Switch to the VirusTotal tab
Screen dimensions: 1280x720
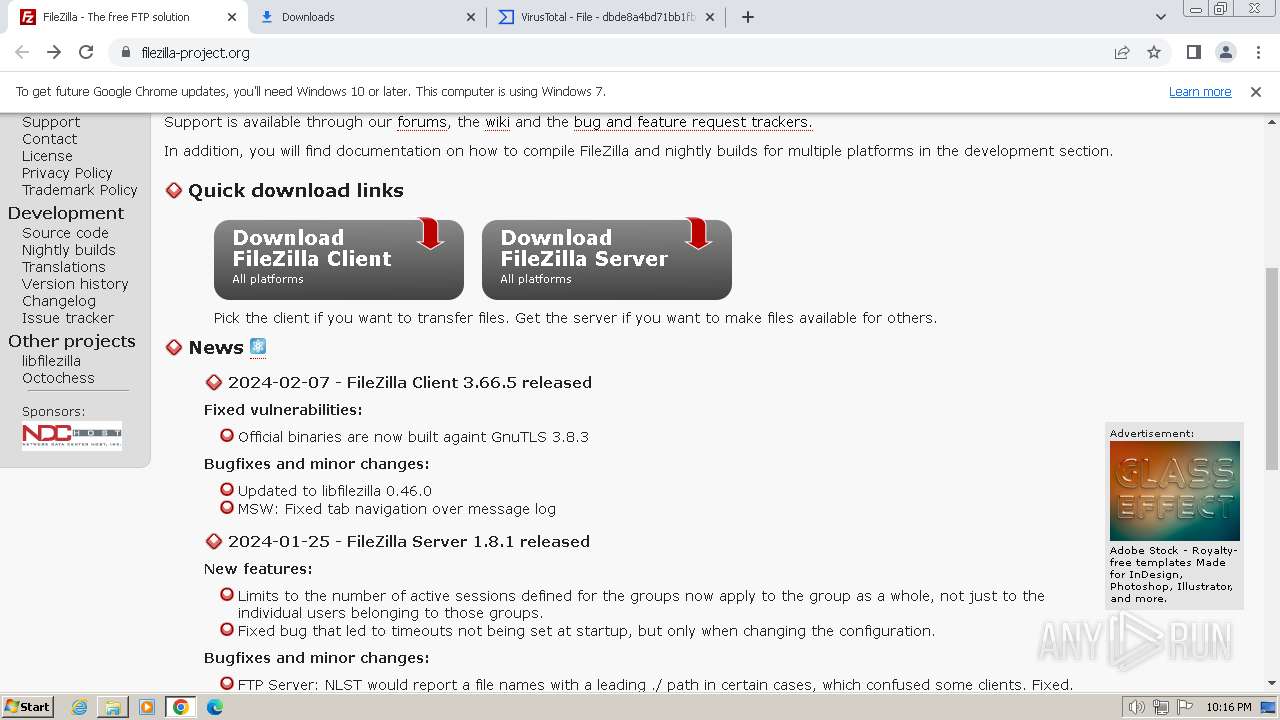coord(607,17)
